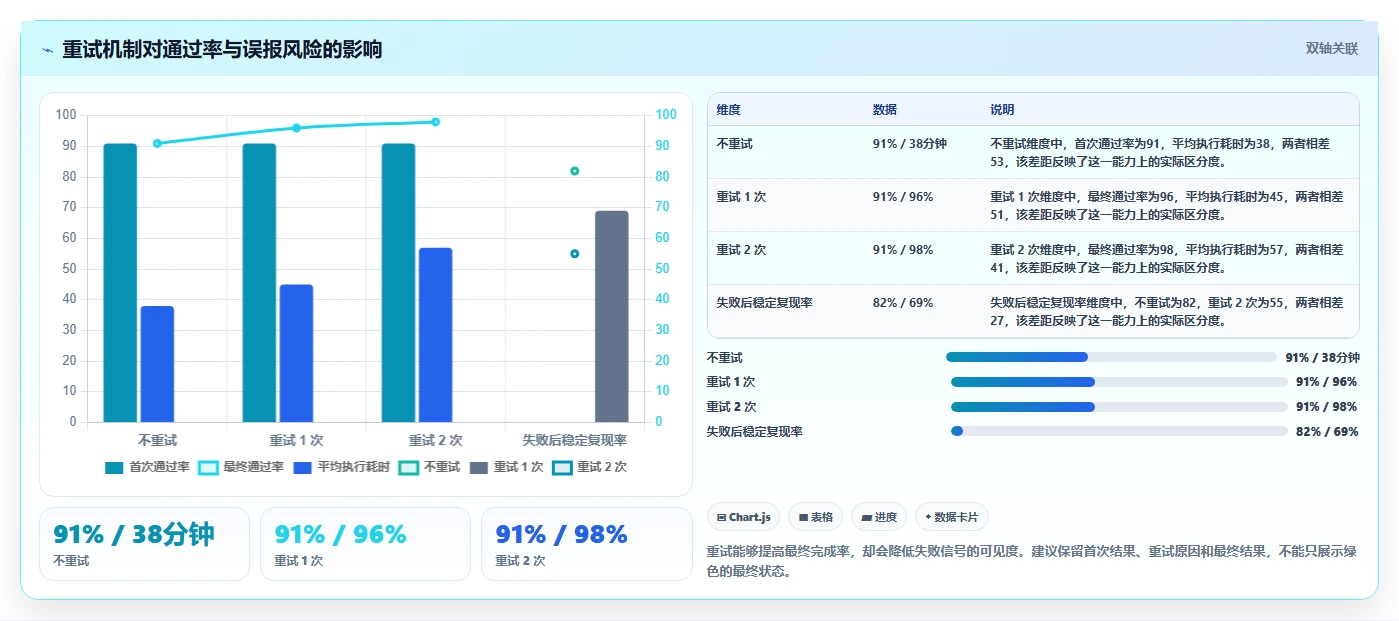Click the square icon in the 表格 chip
Image resolution: width=1399 pixels, height=621 pixels.
click(803, 517)
